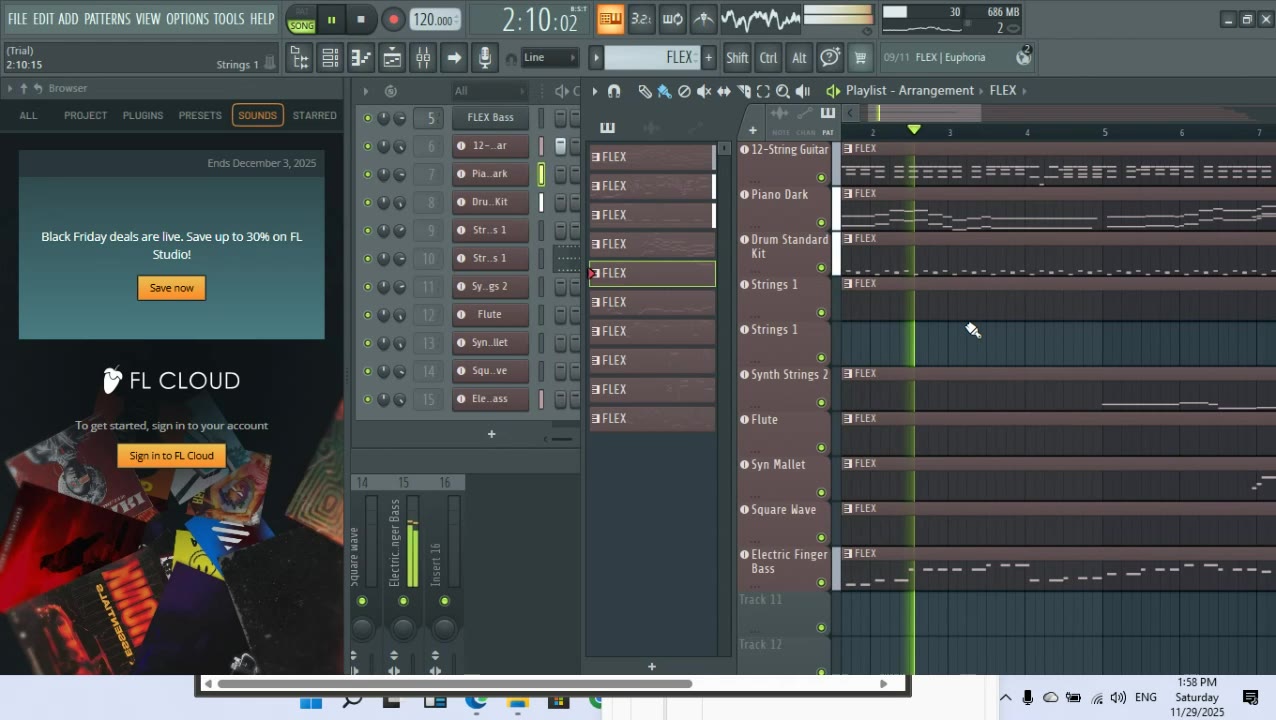1276x720 pixels.
Task: Click the online news globe icon
Action: (1023, 58)
